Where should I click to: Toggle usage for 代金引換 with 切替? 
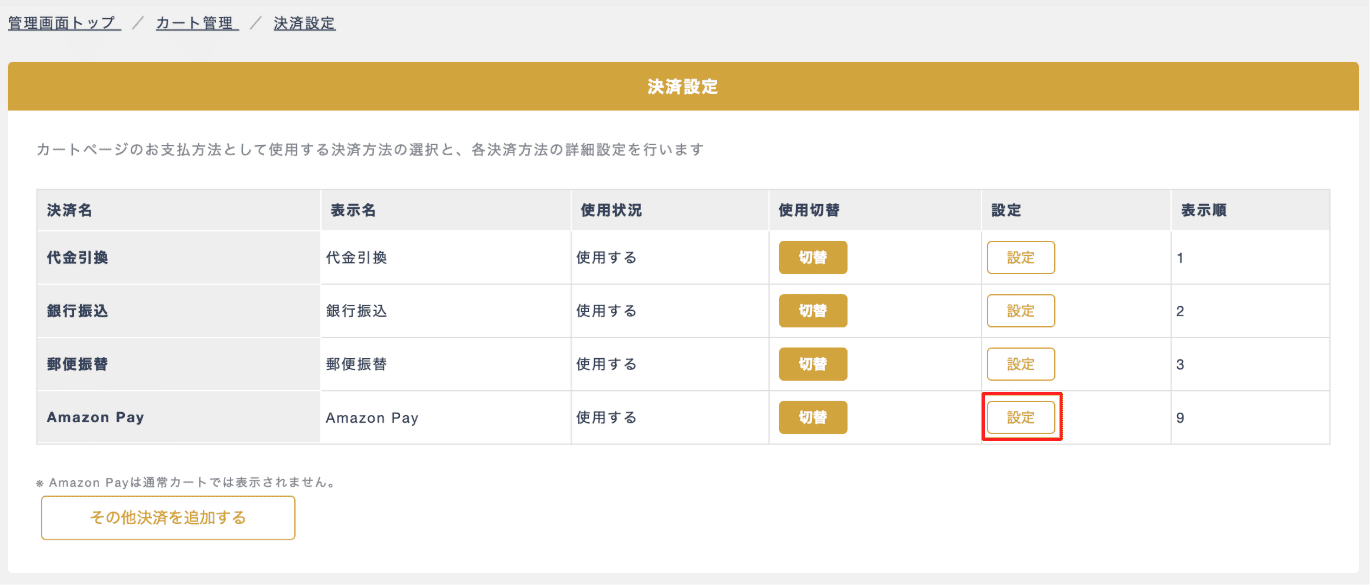(x=813, y=257)
